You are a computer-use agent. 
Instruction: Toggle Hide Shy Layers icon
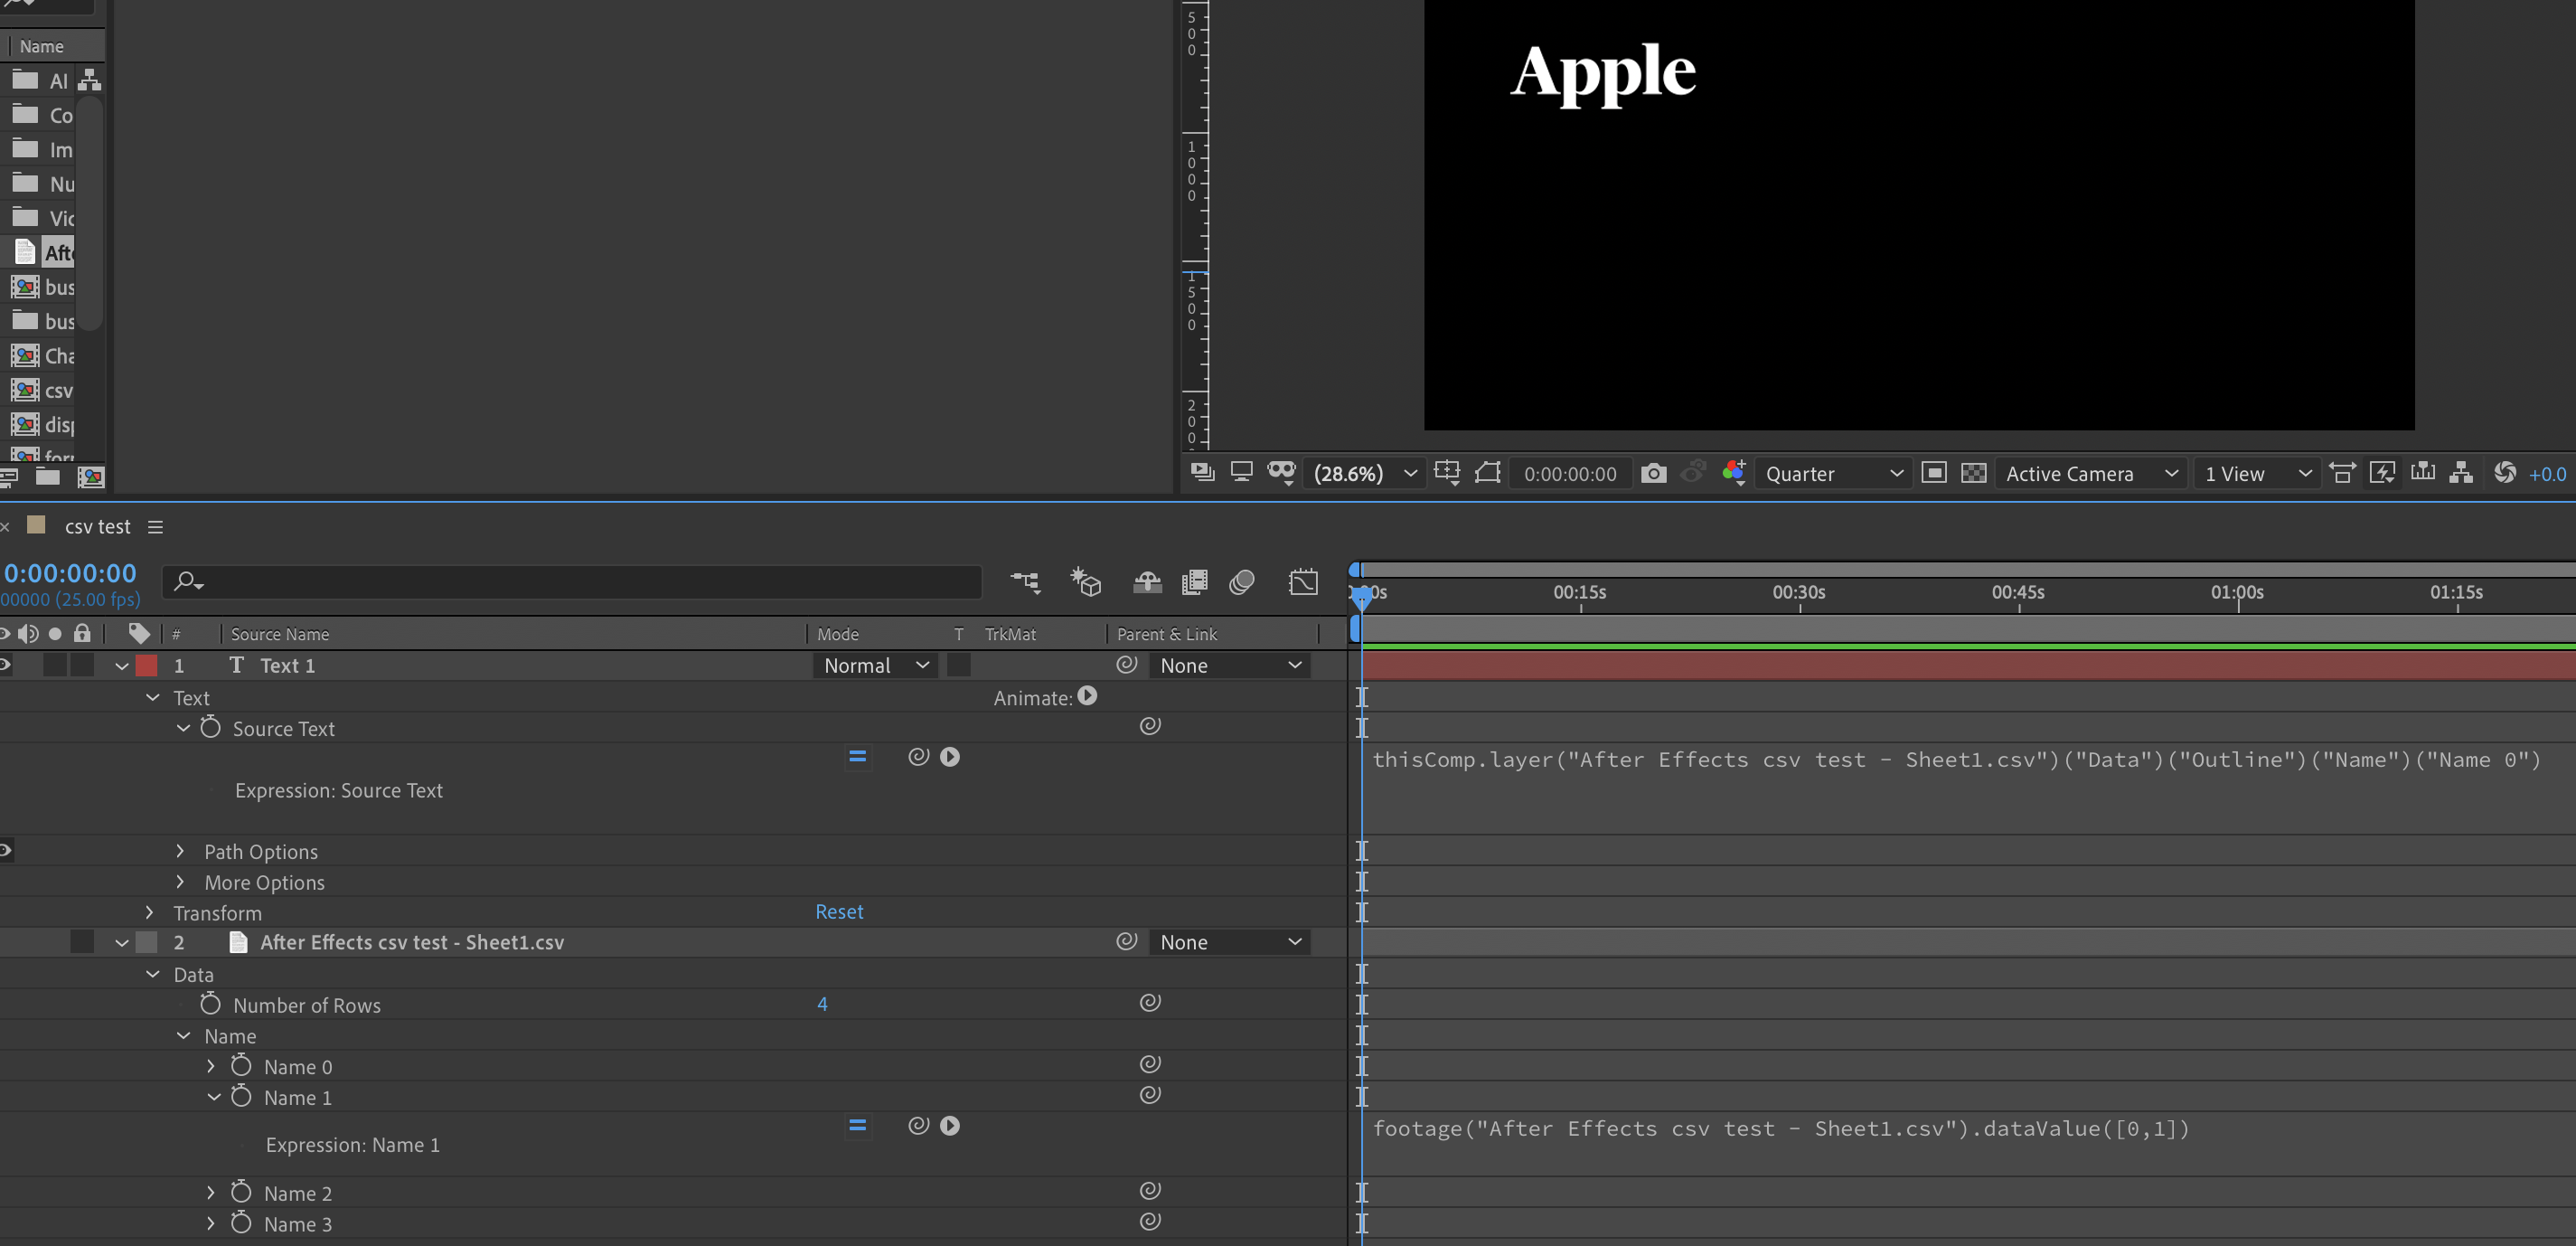[x=1147, y=581]
